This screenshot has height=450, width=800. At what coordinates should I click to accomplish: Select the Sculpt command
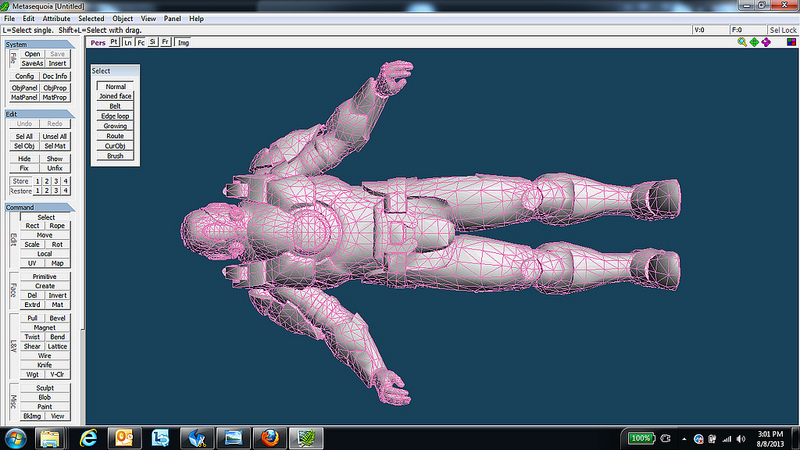(44, 388)
